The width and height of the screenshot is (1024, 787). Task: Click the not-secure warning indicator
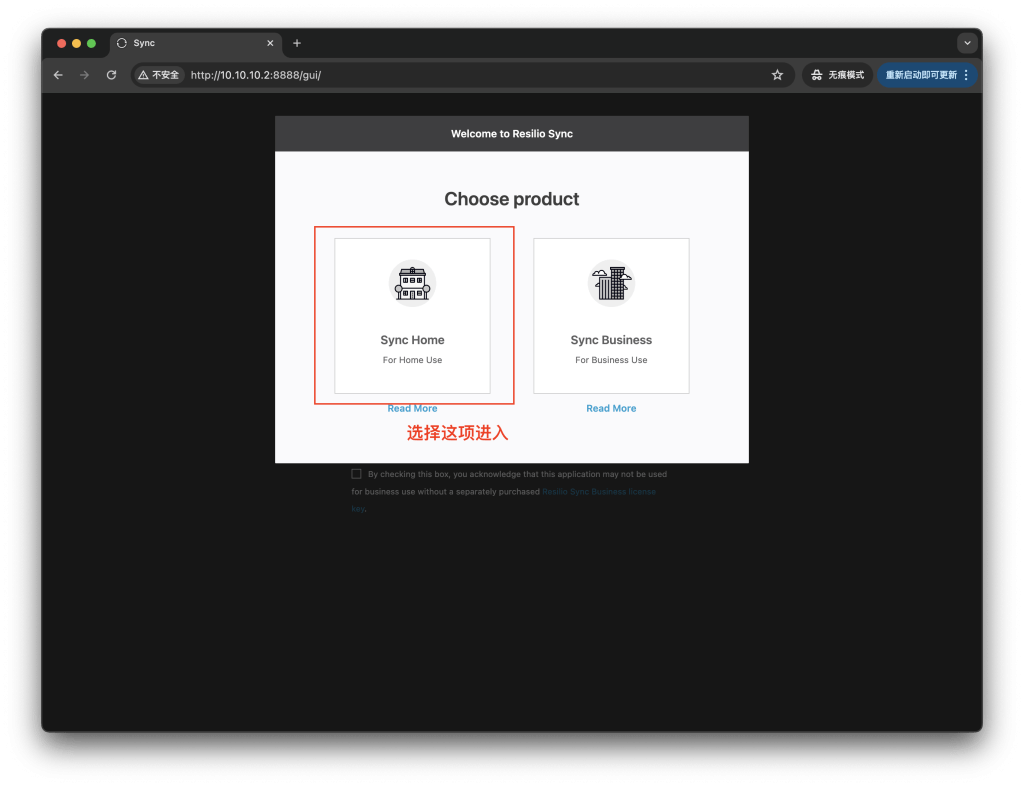[159, 75]
